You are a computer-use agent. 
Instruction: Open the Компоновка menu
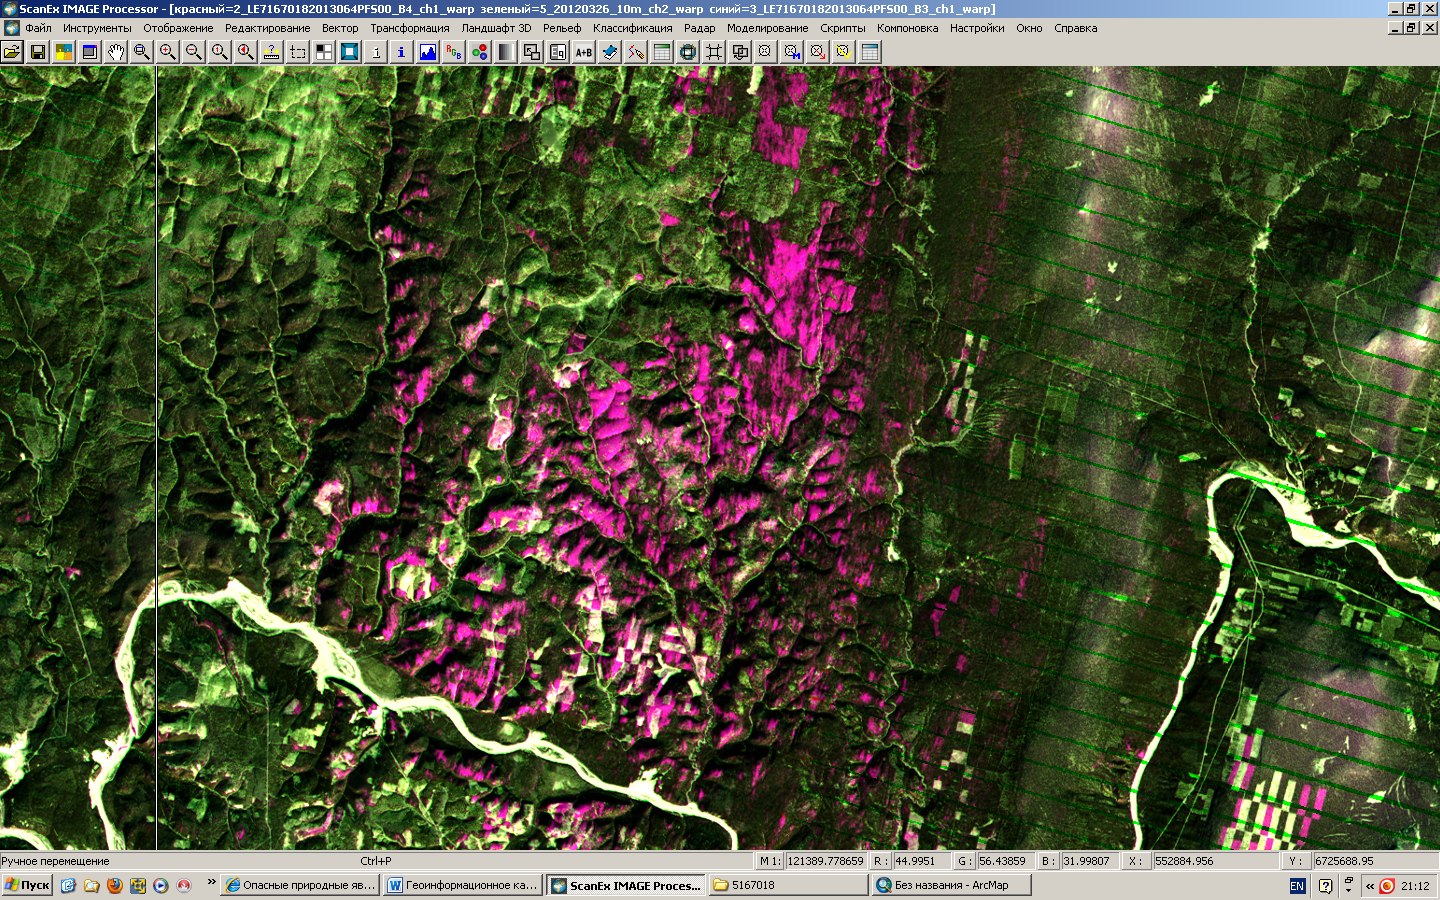click(908, 28)
